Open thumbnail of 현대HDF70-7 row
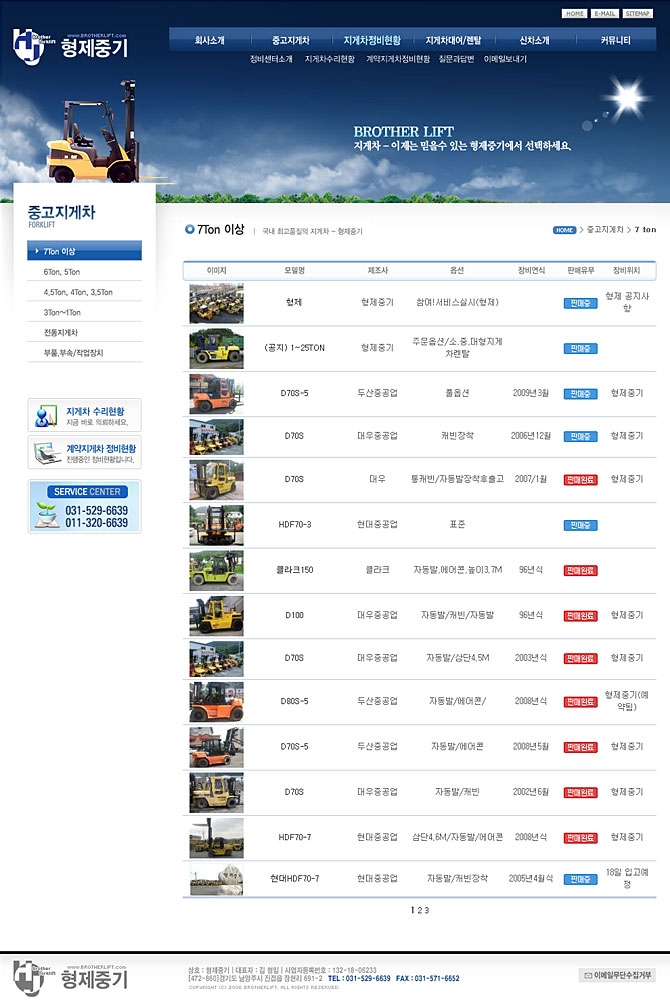Screen dimensions: 670x1002 217,879
